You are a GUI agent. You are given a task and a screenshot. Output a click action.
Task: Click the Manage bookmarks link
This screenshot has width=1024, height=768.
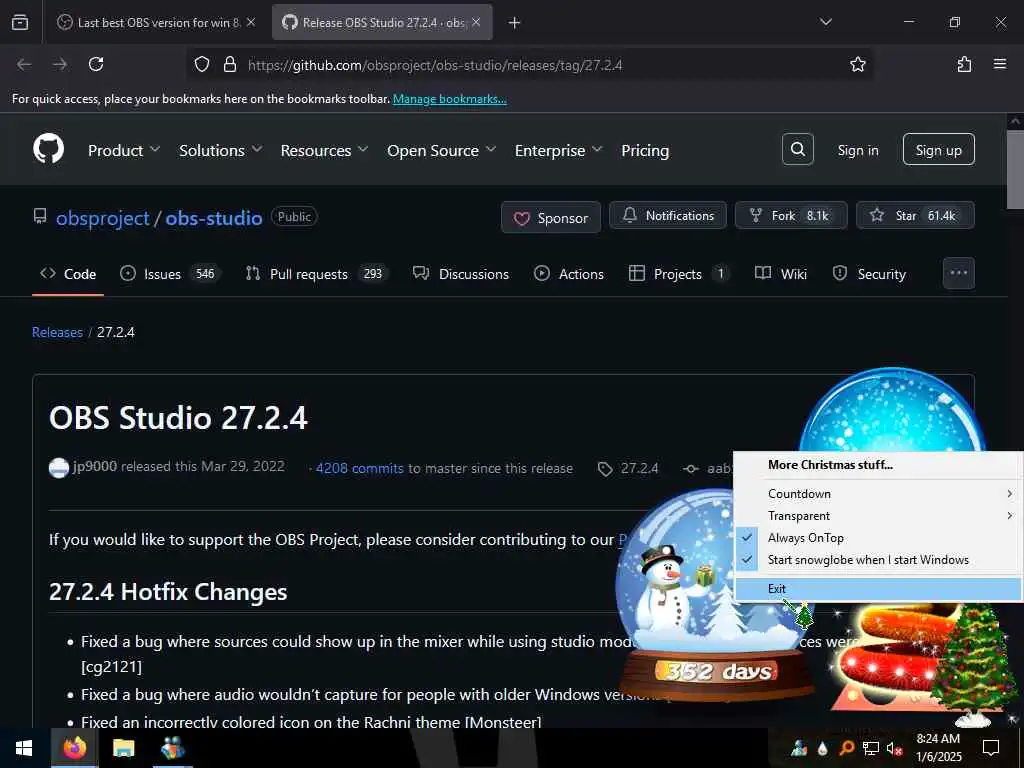click(x=449, y=99)
